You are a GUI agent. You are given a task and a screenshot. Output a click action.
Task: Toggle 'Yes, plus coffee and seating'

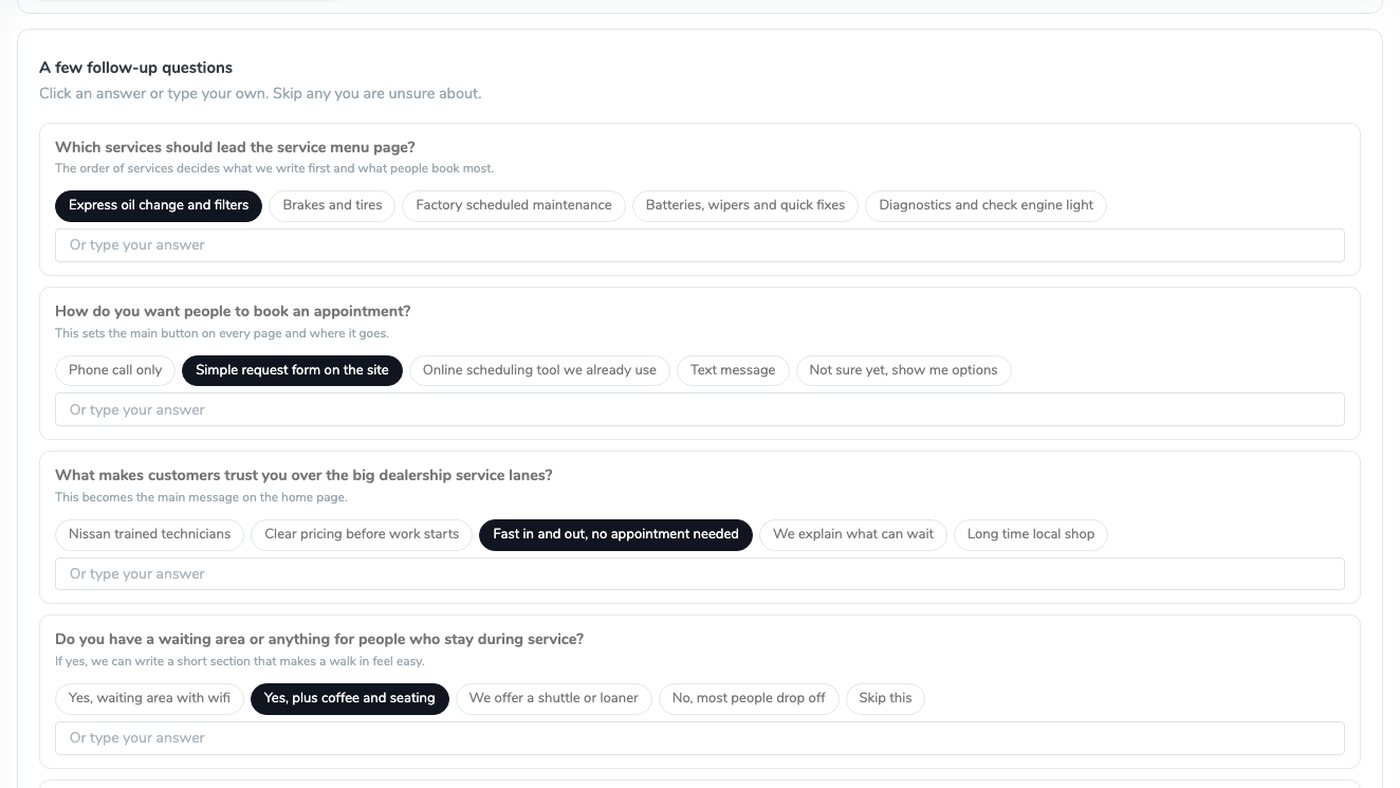pos(350,699)
